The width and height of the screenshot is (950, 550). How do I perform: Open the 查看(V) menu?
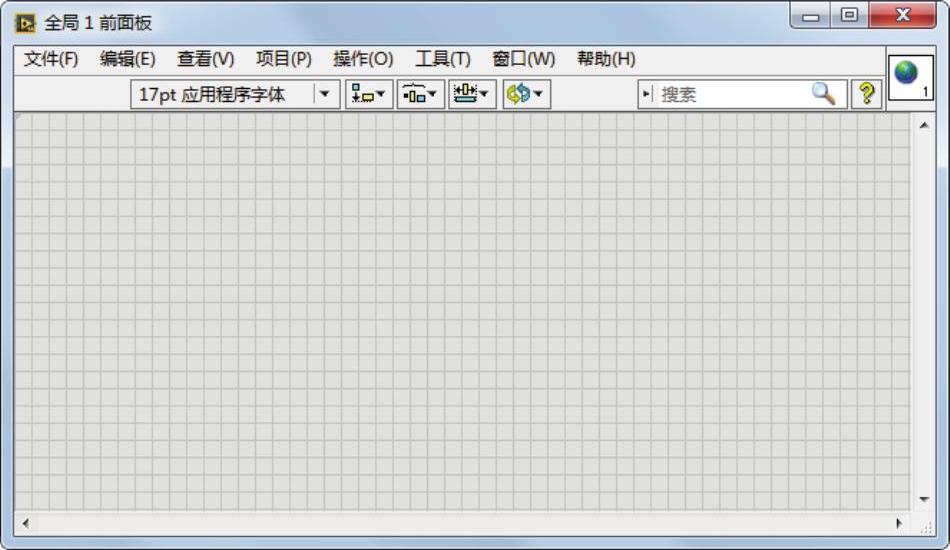point(205,59)
